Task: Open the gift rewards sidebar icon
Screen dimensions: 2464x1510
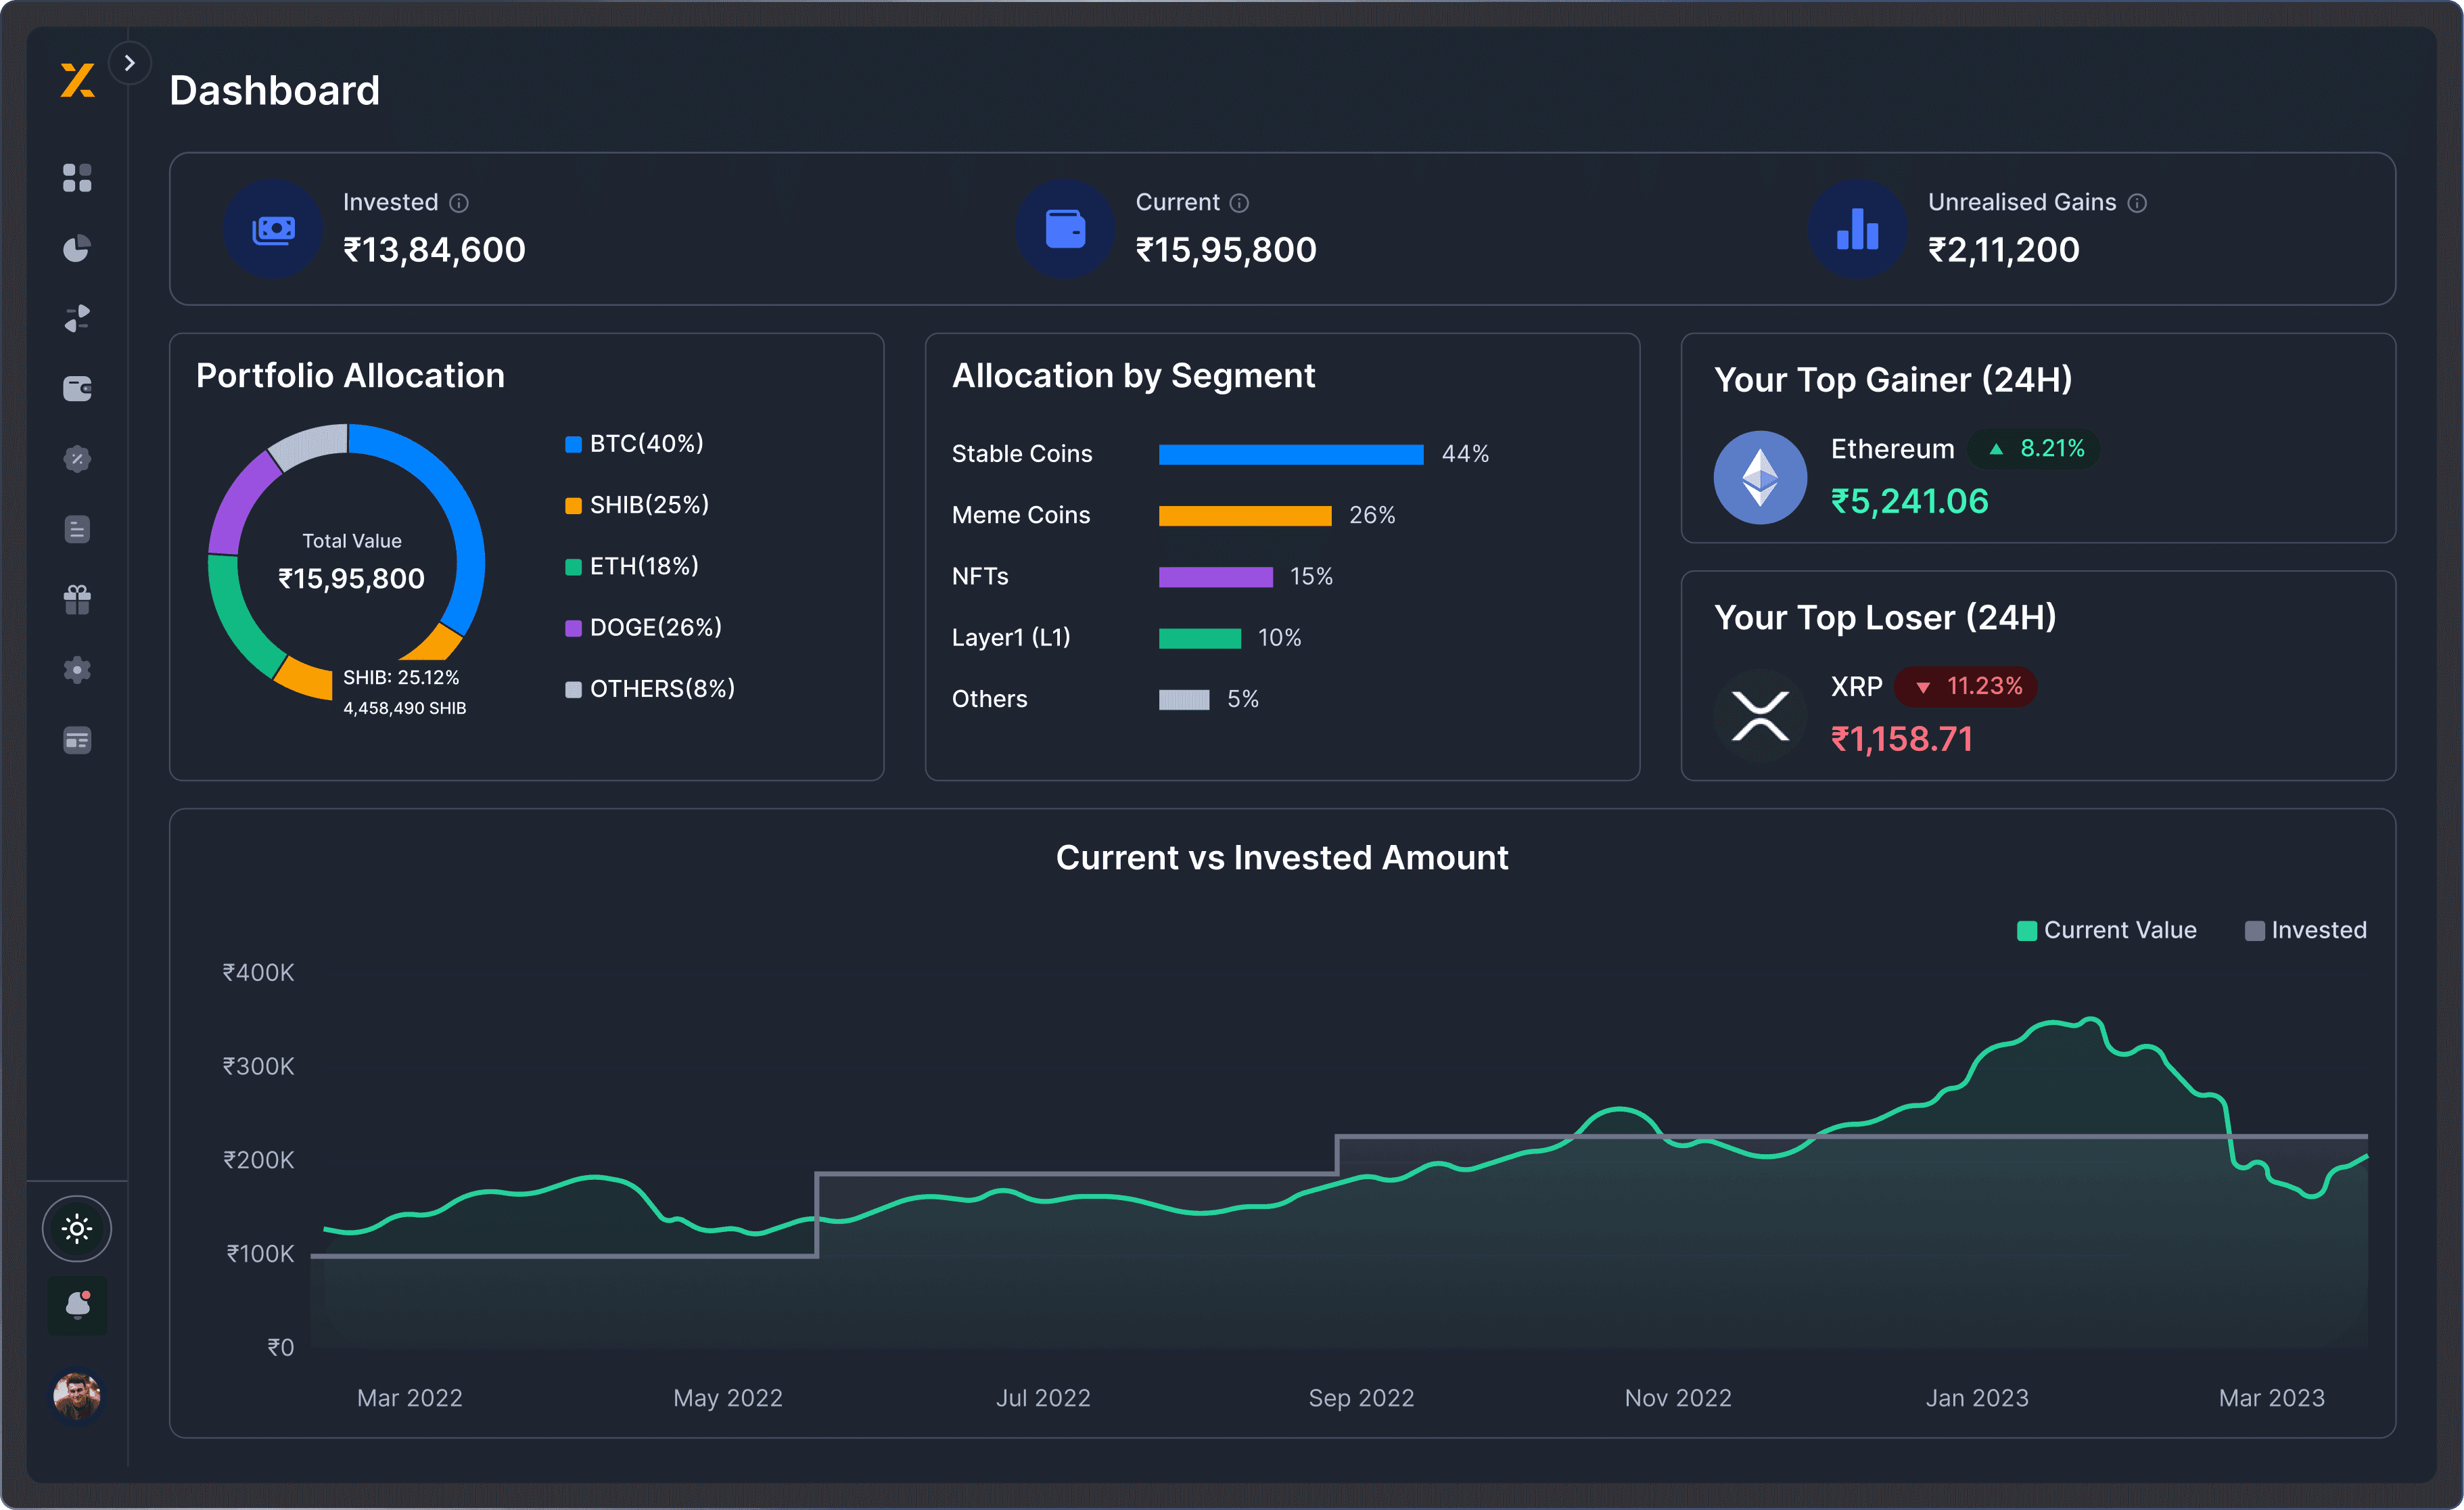Action: 77,599
